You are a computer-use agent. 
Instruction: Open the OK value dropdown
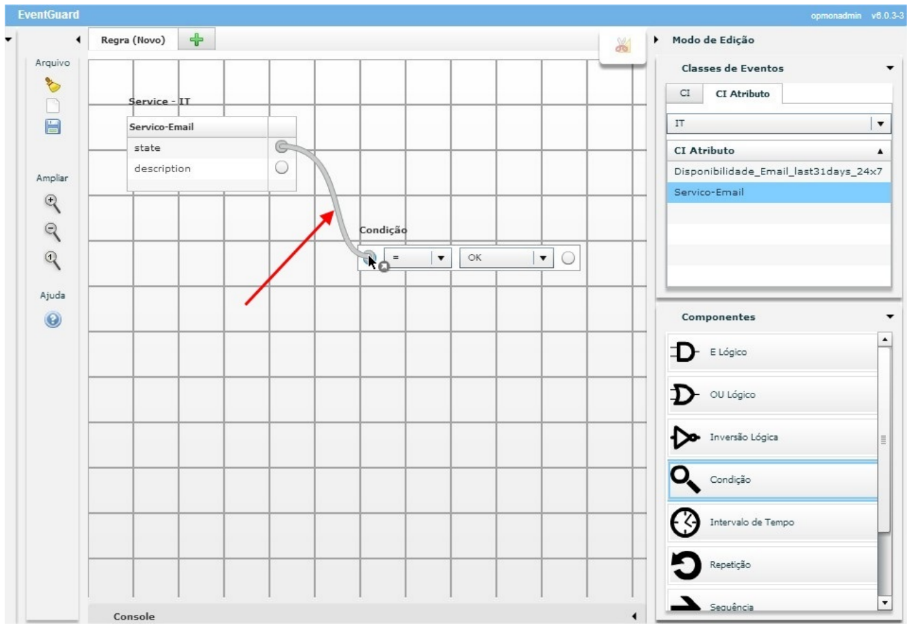tap(543, 258)
